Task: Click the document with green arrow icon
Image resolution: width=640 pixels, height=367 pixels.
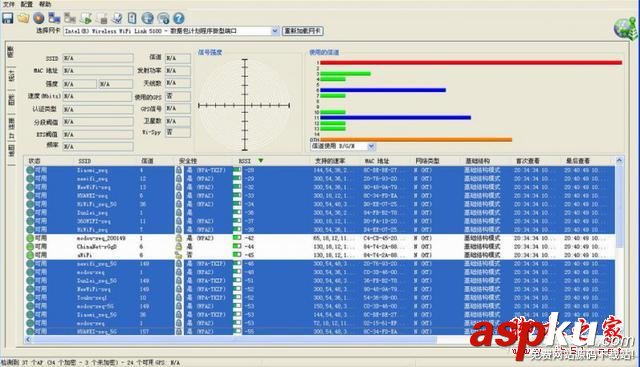Action: [86, 18]
